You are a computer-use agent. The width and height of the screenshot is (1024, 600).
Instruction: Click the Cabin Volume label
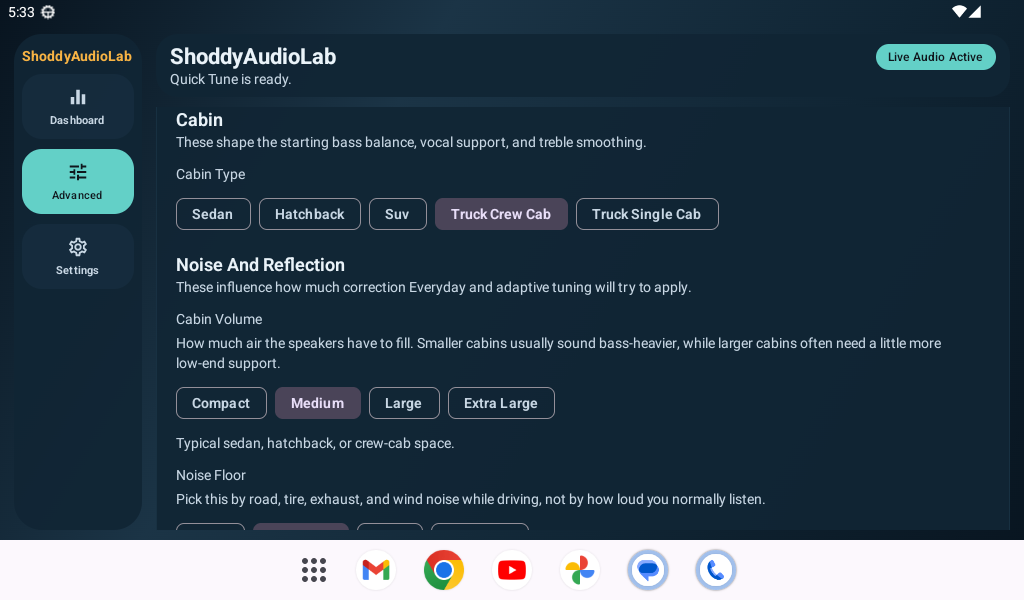click(219, 319)
